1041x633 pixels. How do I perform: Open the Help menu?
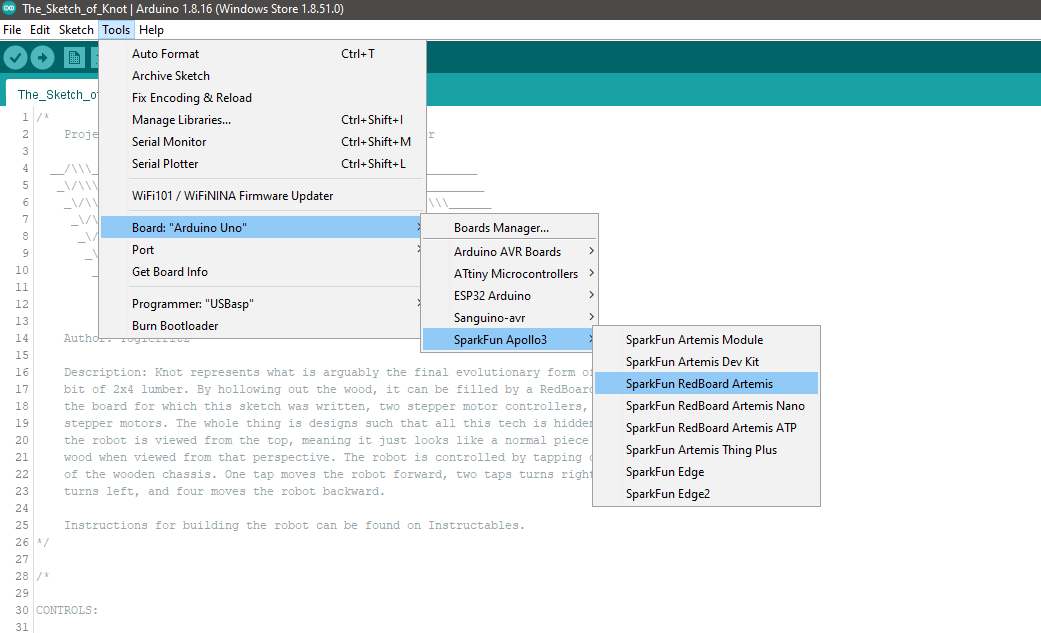[151, 30]
